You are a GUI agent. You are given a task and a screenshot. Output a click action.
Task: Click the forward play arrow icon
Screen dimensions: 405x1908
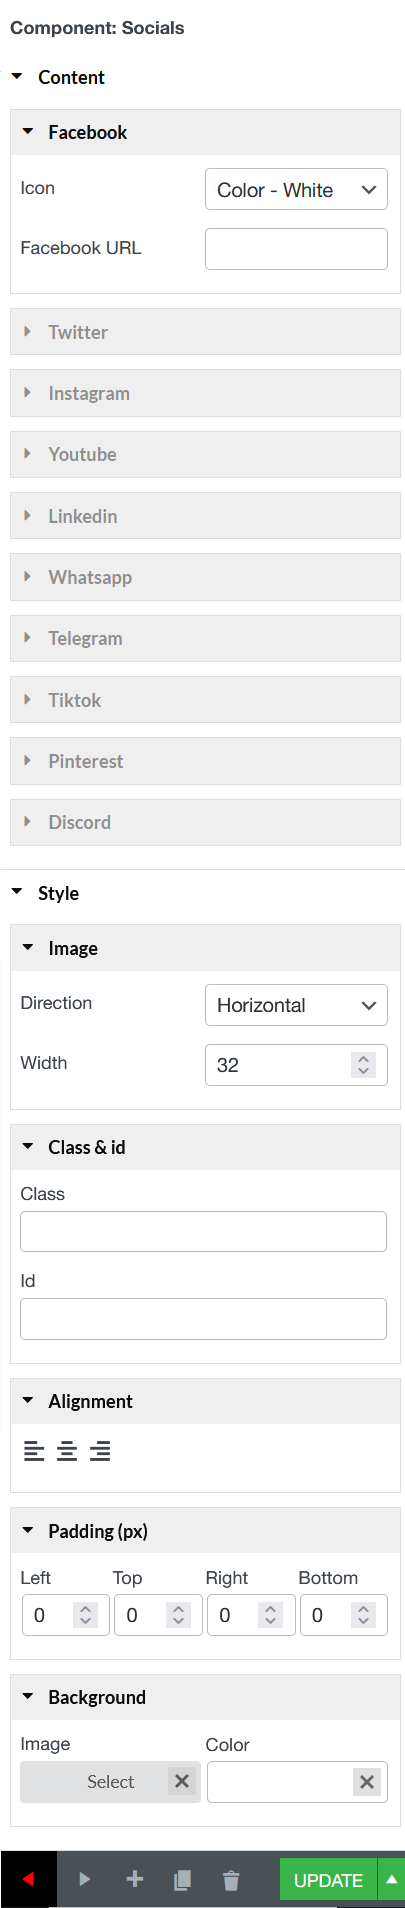85,1879
